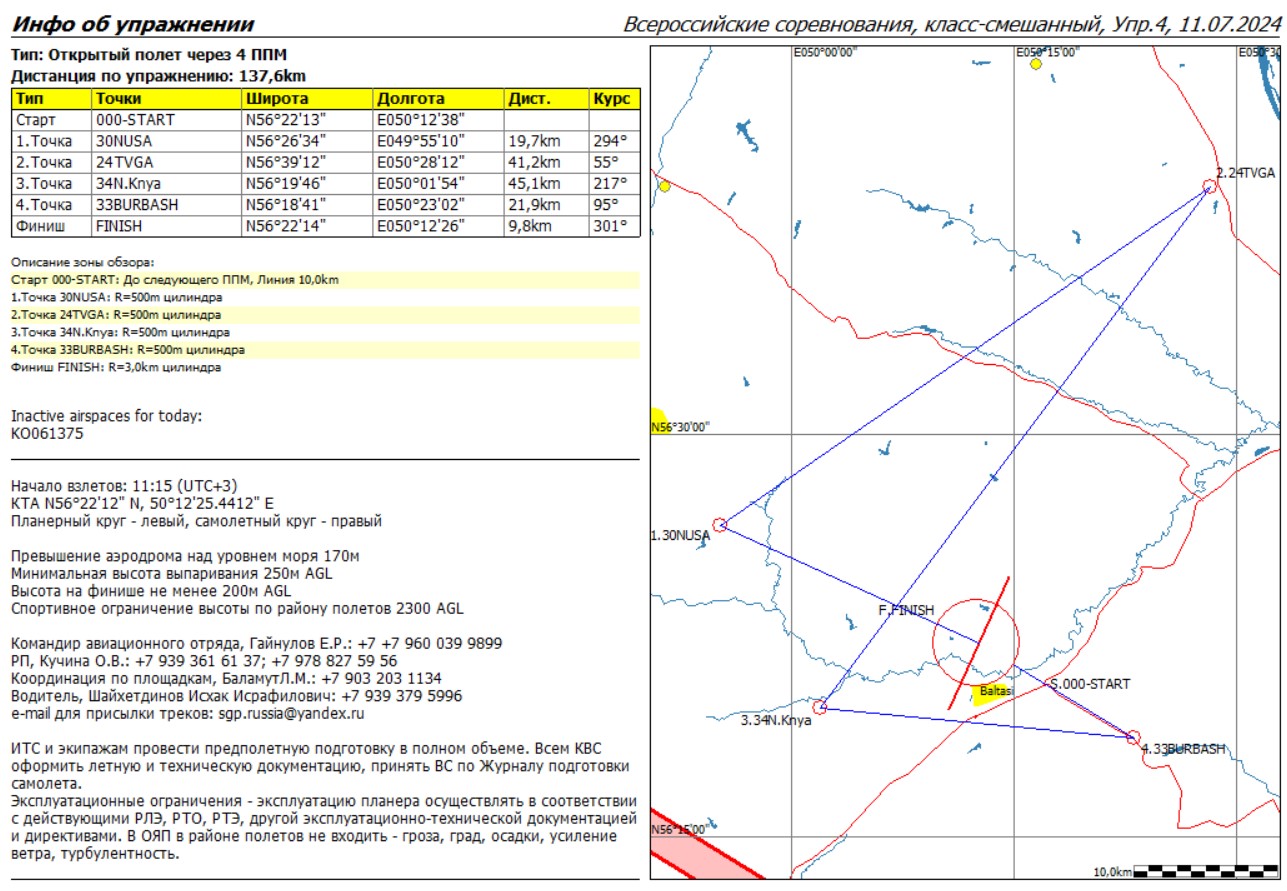The height and width of the screenshot is (891, 1287).
Task: Click the Курс column header
Action: [x=613, y=99]
